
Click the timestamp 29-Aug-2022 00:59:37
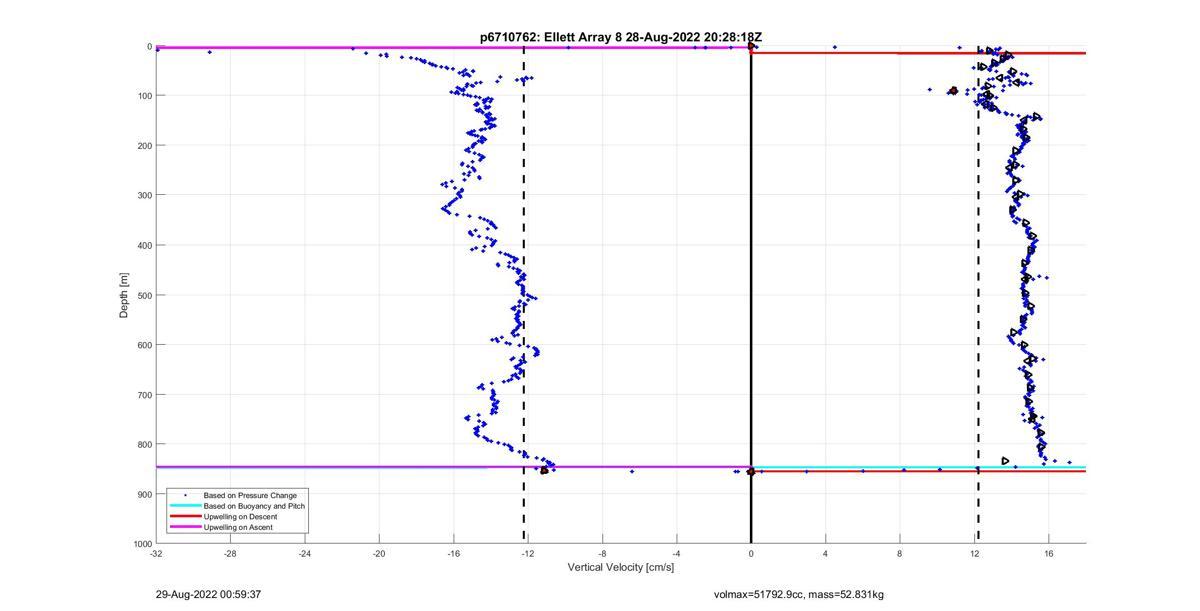(x=206, y=594)
